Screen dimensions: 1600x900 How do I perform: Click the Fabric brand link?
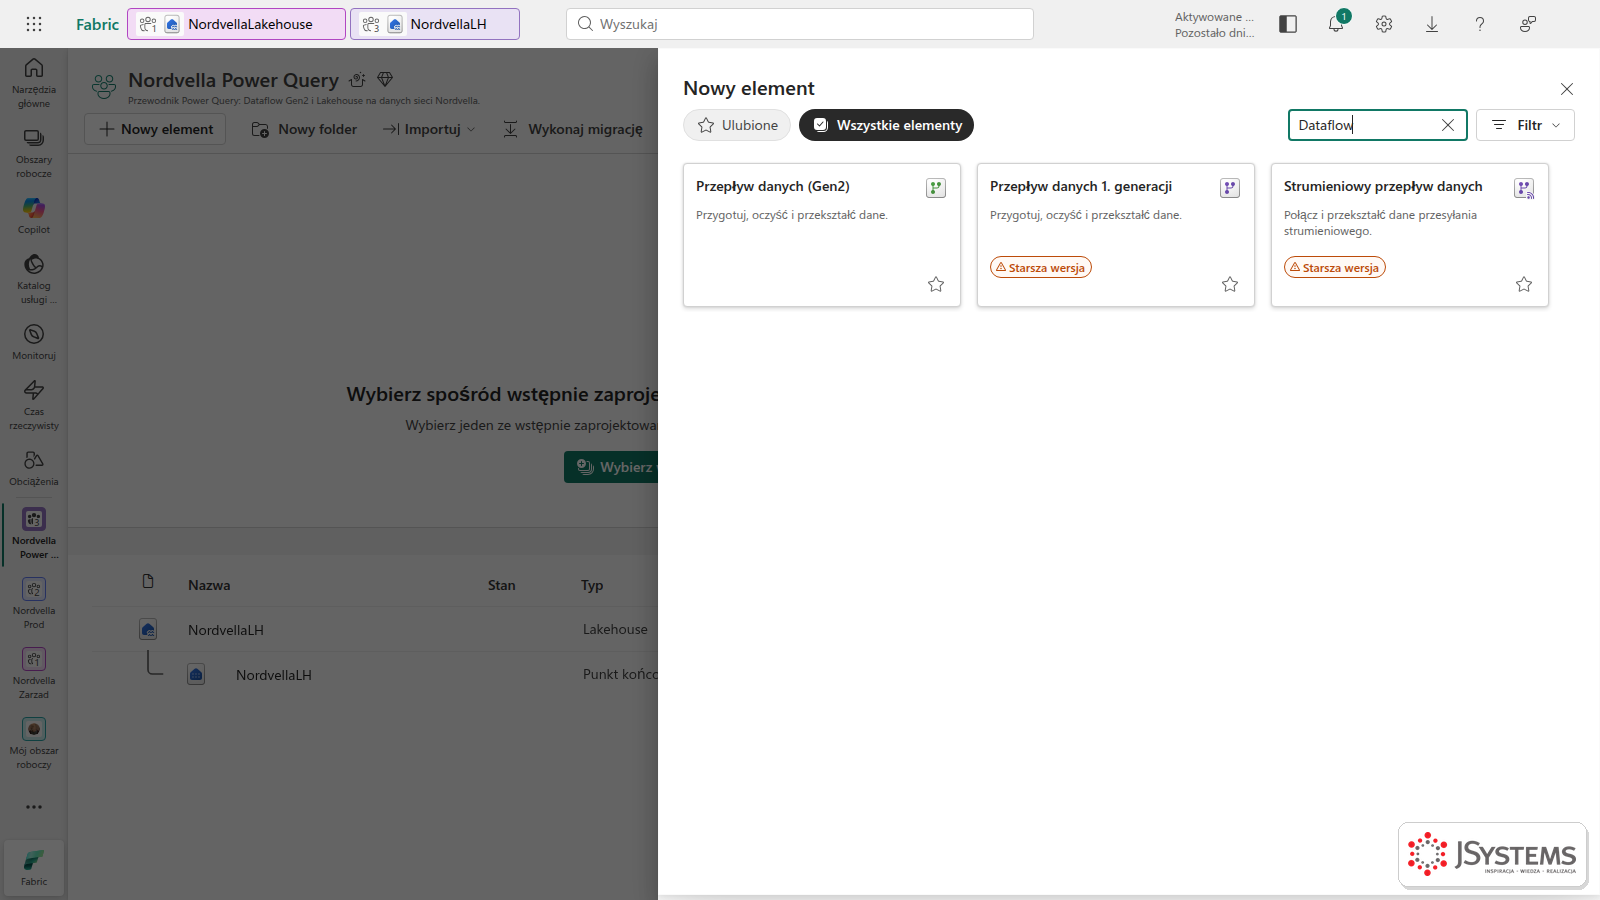coord(97,24)
